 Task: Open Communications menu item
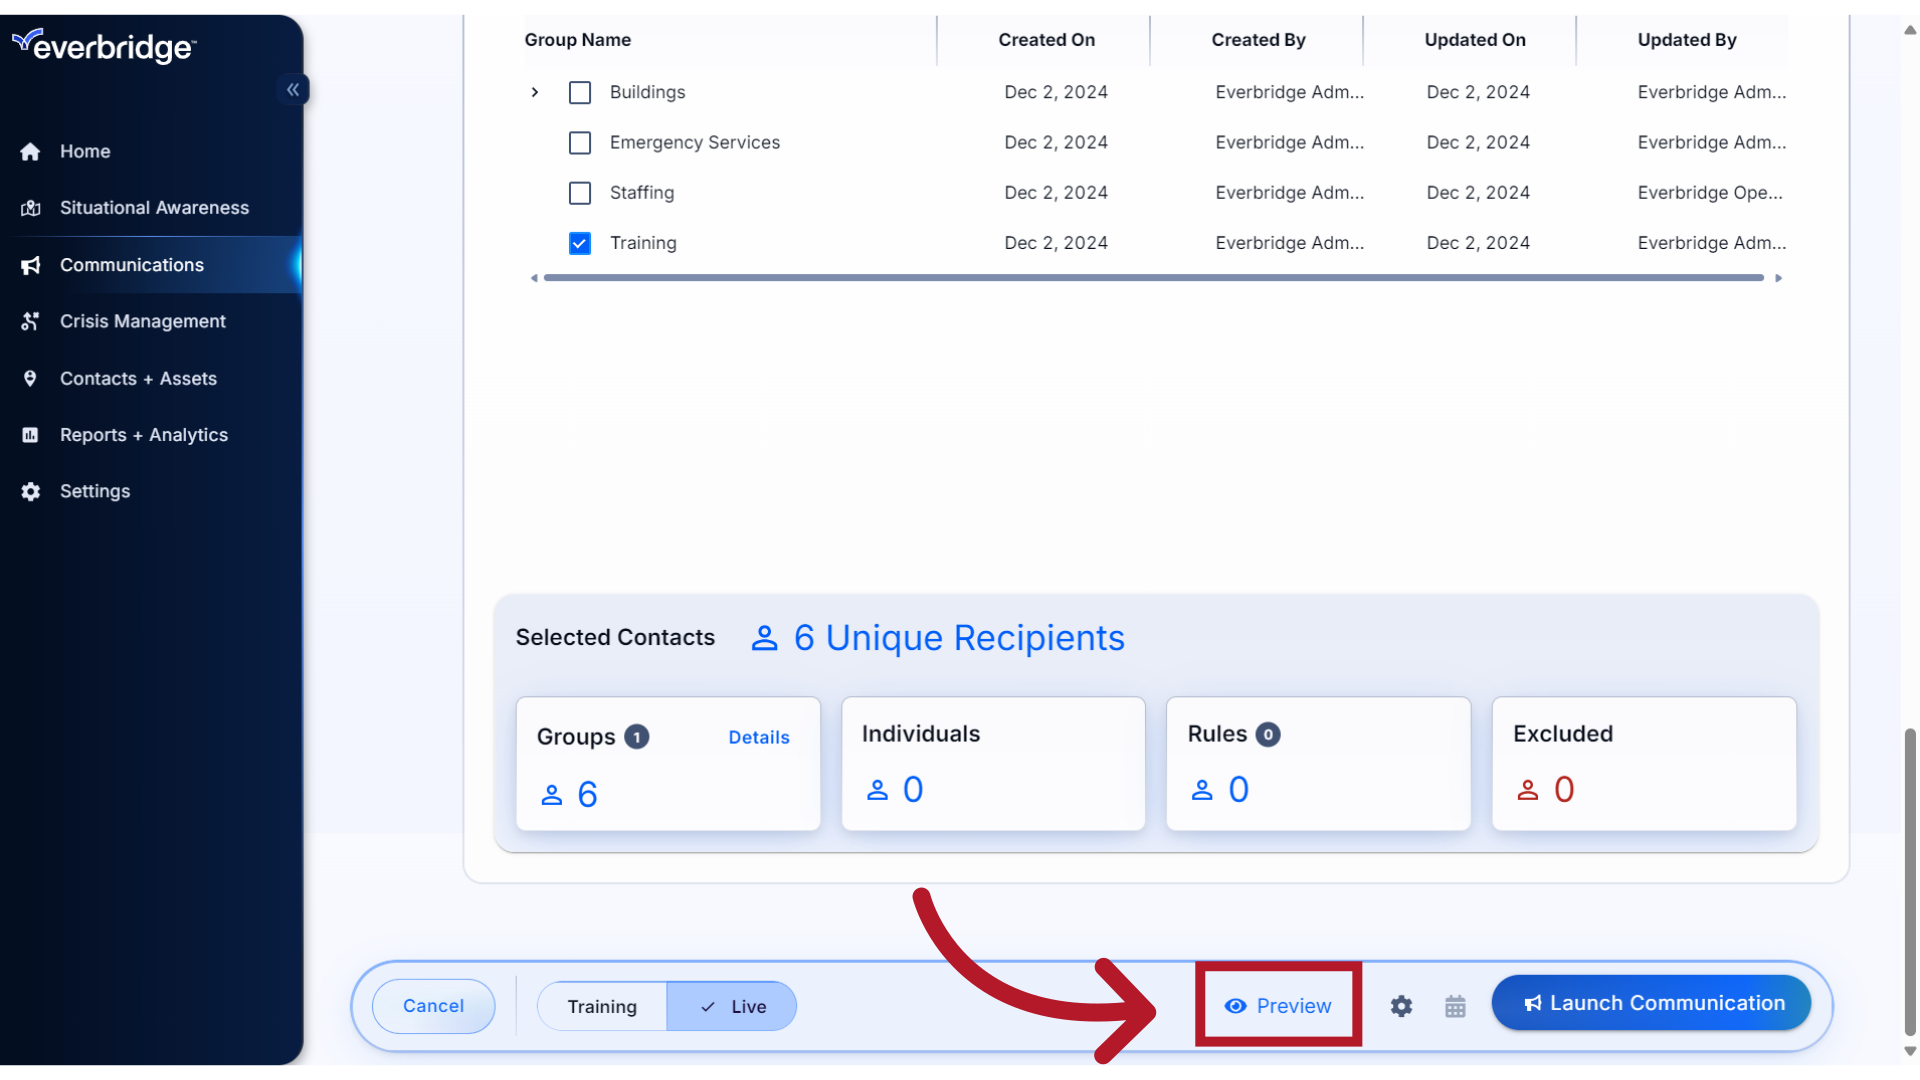pyautogui.click(x=151, y=265)
